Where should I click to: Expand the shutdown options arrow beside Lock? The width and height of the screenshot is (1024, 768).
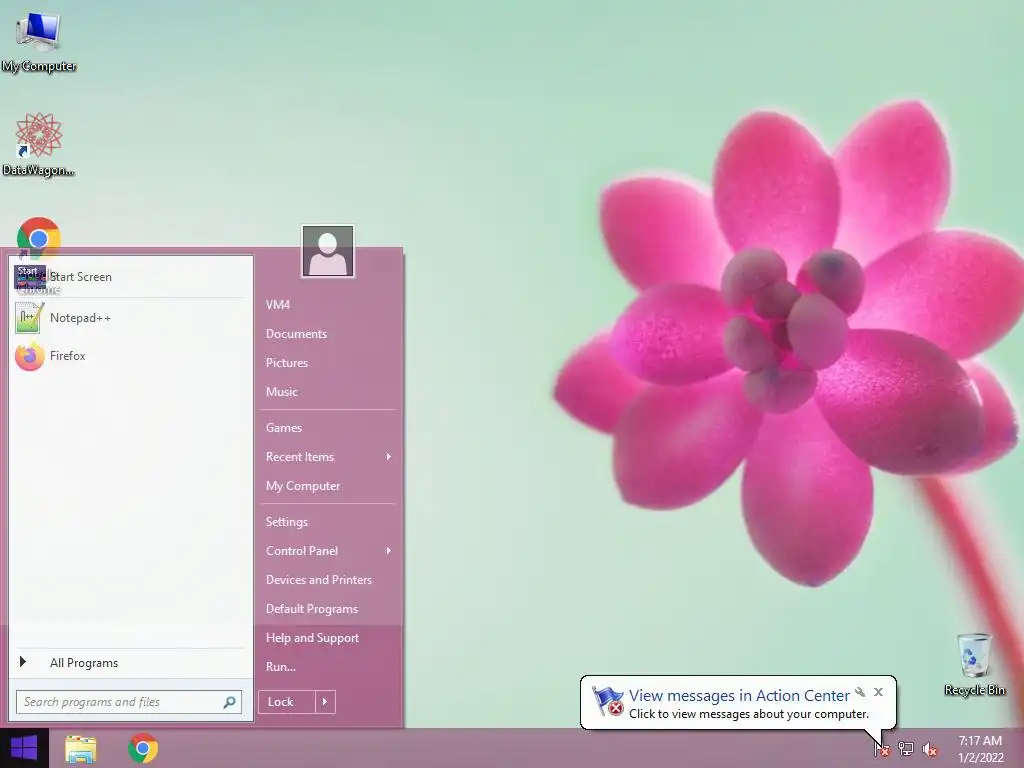325,702
